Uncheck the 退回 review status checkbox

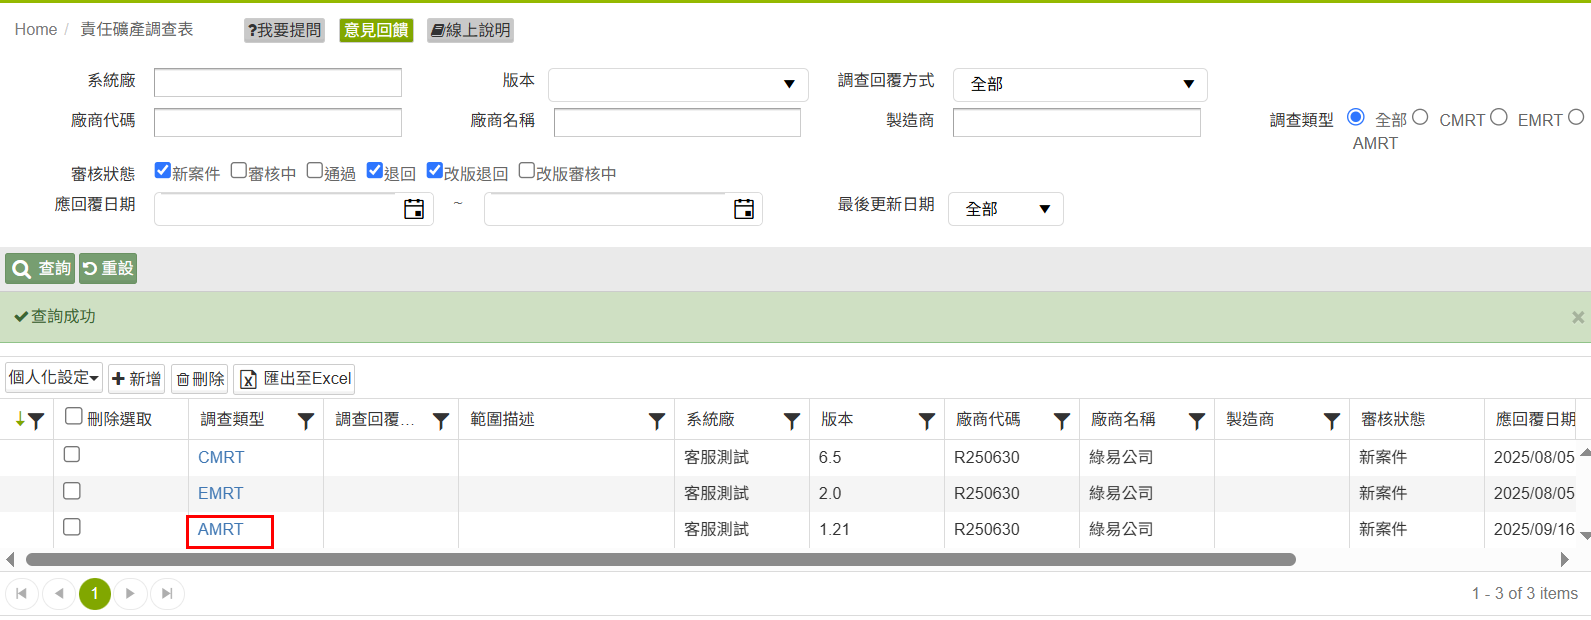tap(375, 170)
